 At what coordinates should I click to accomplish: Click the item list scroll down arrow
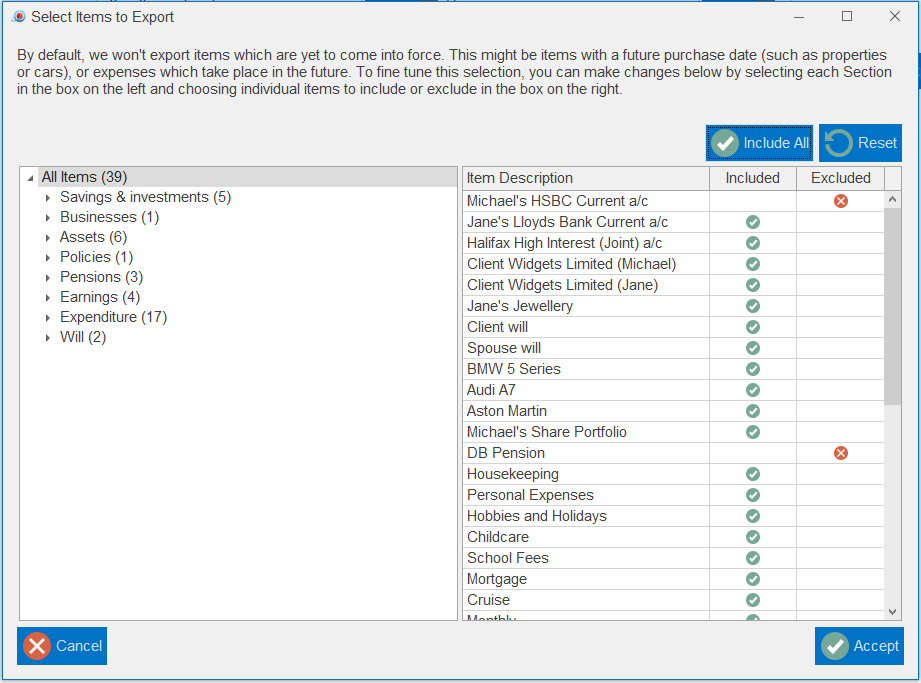893,611
